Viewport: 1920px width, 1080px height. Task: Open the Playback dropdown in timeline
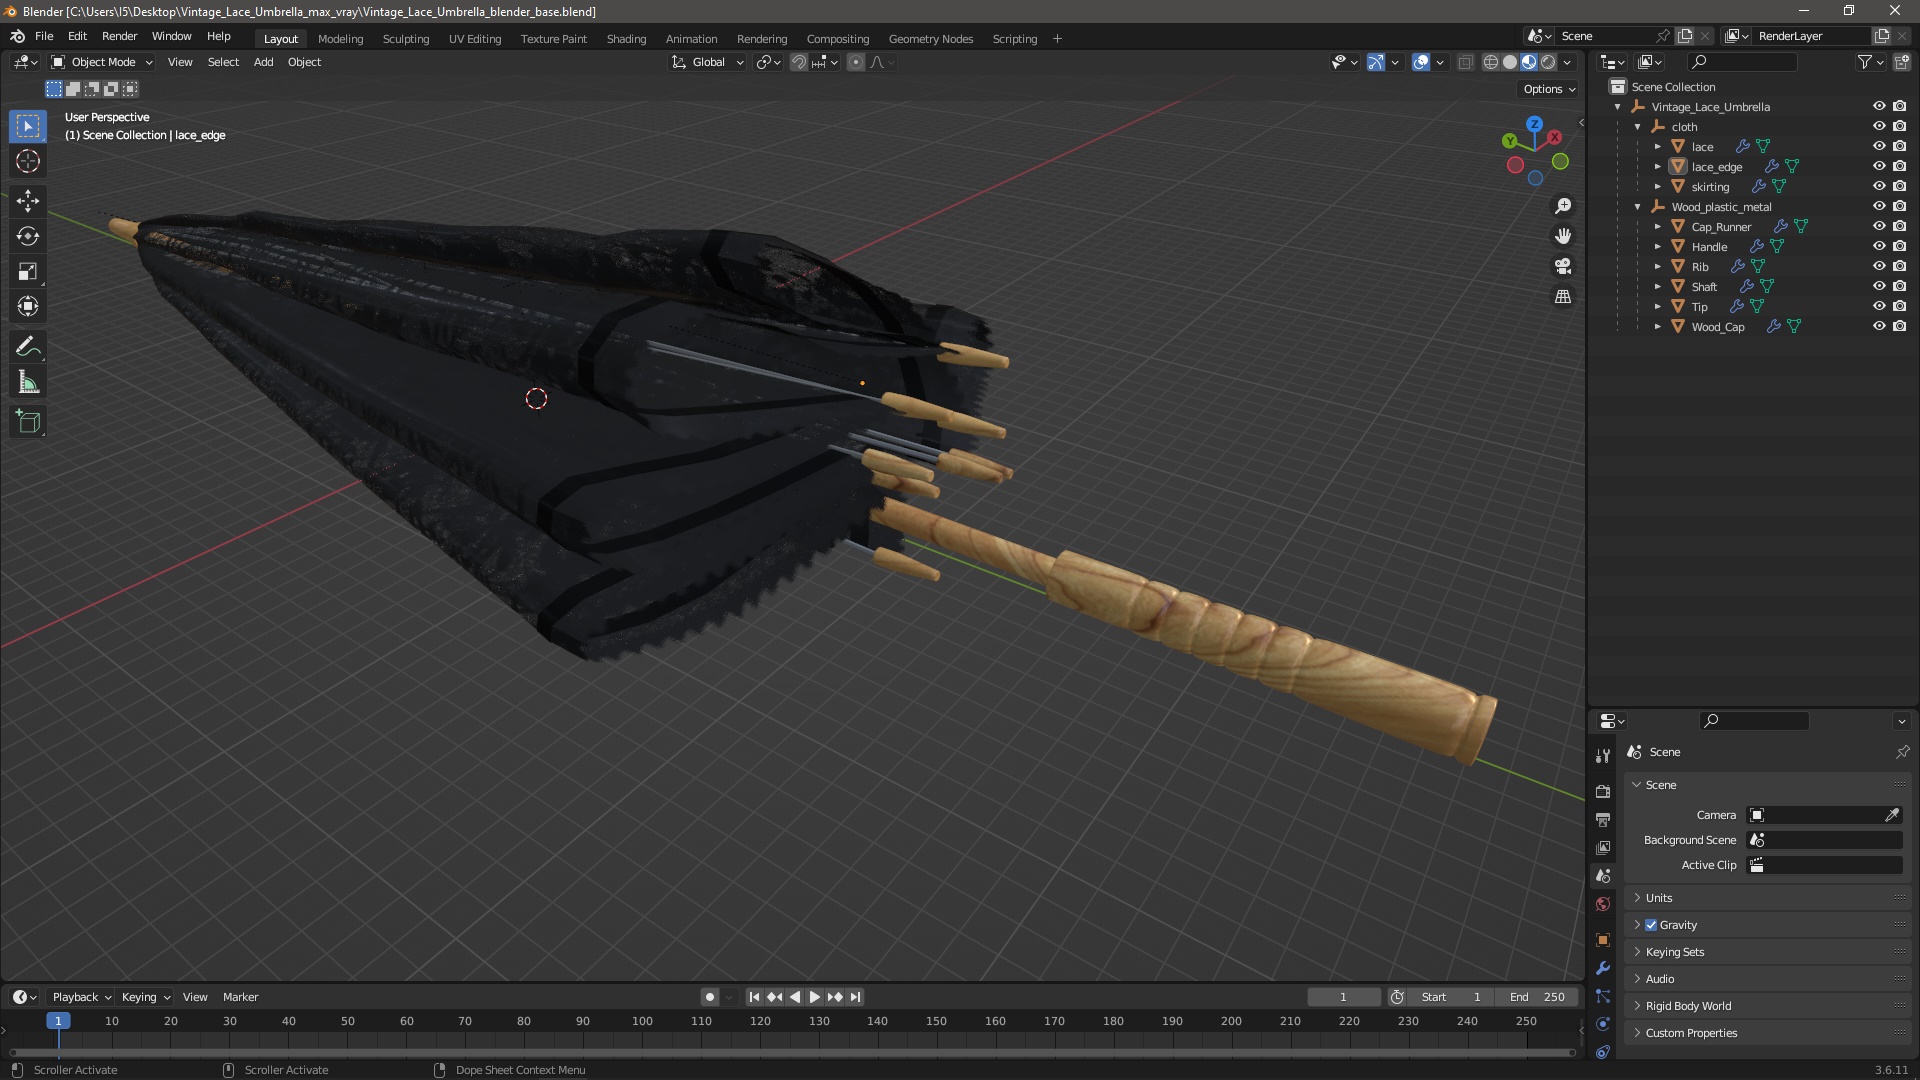point(81,997)
